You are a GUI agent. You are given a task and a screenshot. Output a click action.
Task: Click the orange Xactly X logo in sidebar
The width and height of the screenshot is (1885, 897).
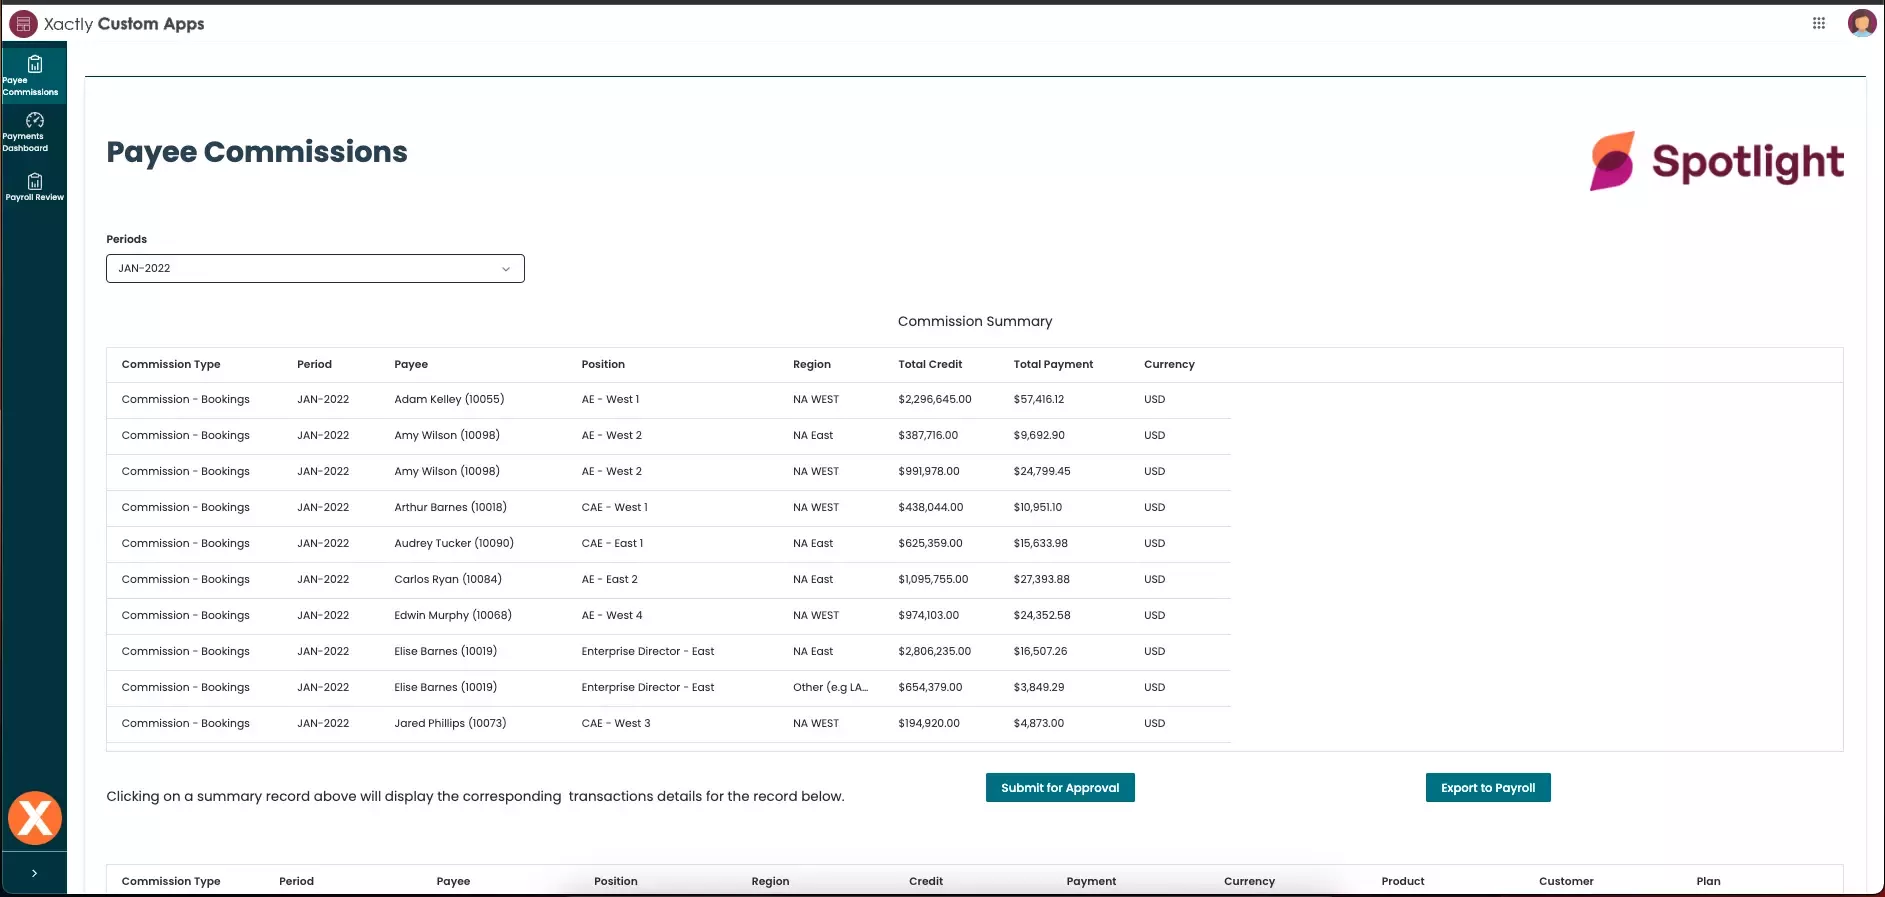(35, 818)
